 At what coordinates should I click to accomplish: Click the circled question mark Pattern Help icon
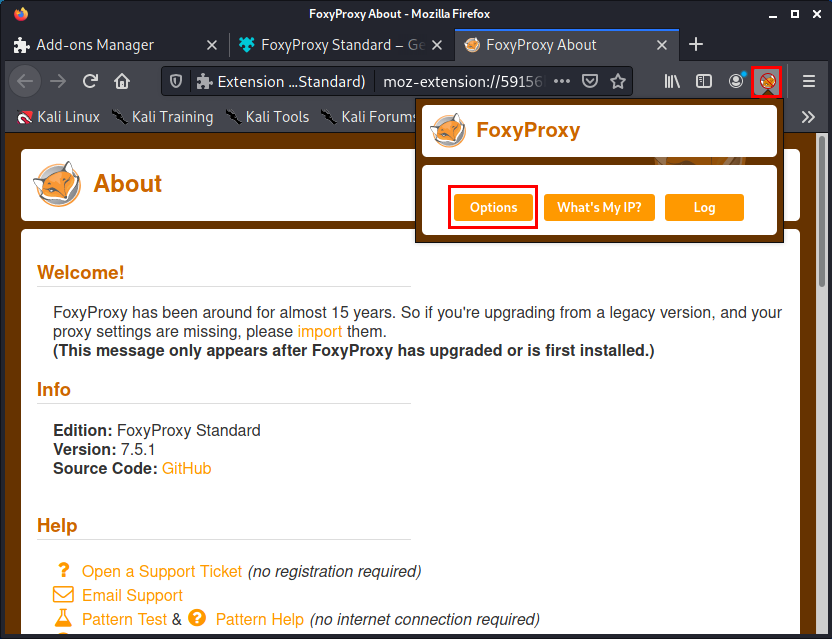pyautogui.click(x=197, y=618)
